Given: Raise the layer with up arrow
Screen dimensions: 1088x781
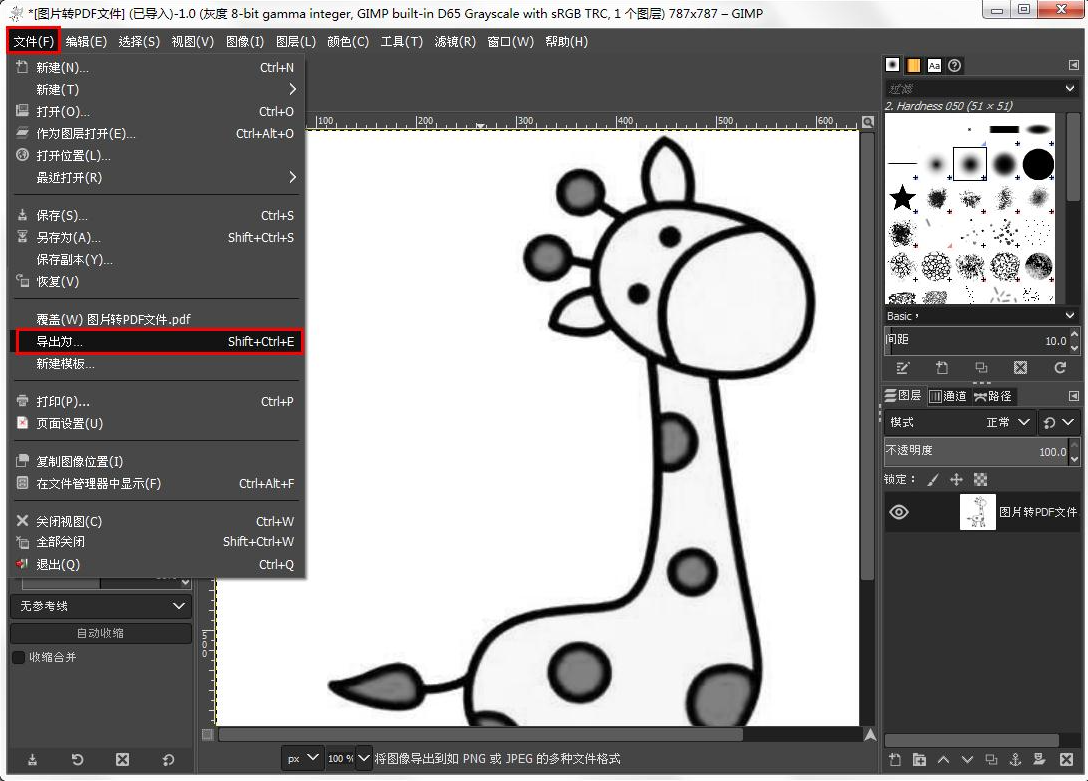Looking at the screenshot, I should (943, 759).
